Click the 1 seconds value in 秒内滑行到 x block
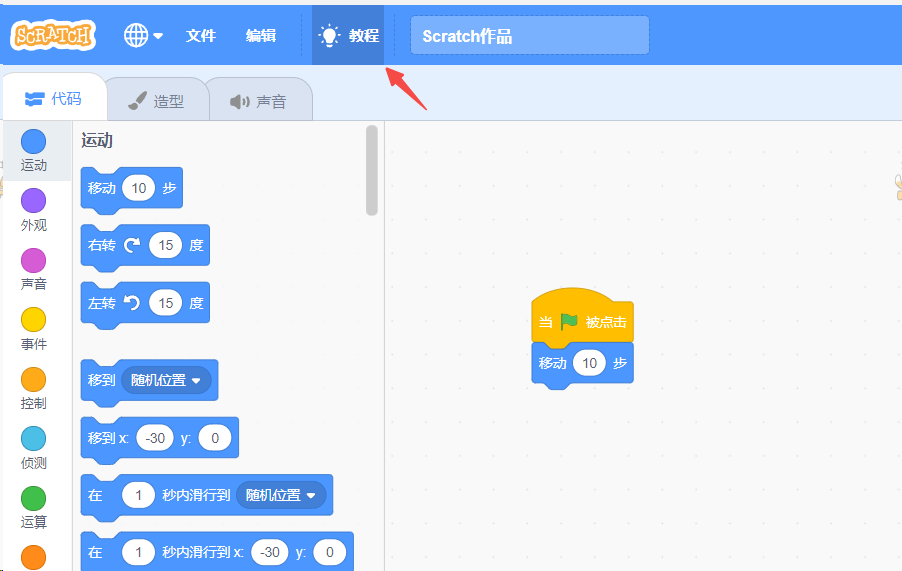The height and width of the screenshot is (571, 902). 139,552
